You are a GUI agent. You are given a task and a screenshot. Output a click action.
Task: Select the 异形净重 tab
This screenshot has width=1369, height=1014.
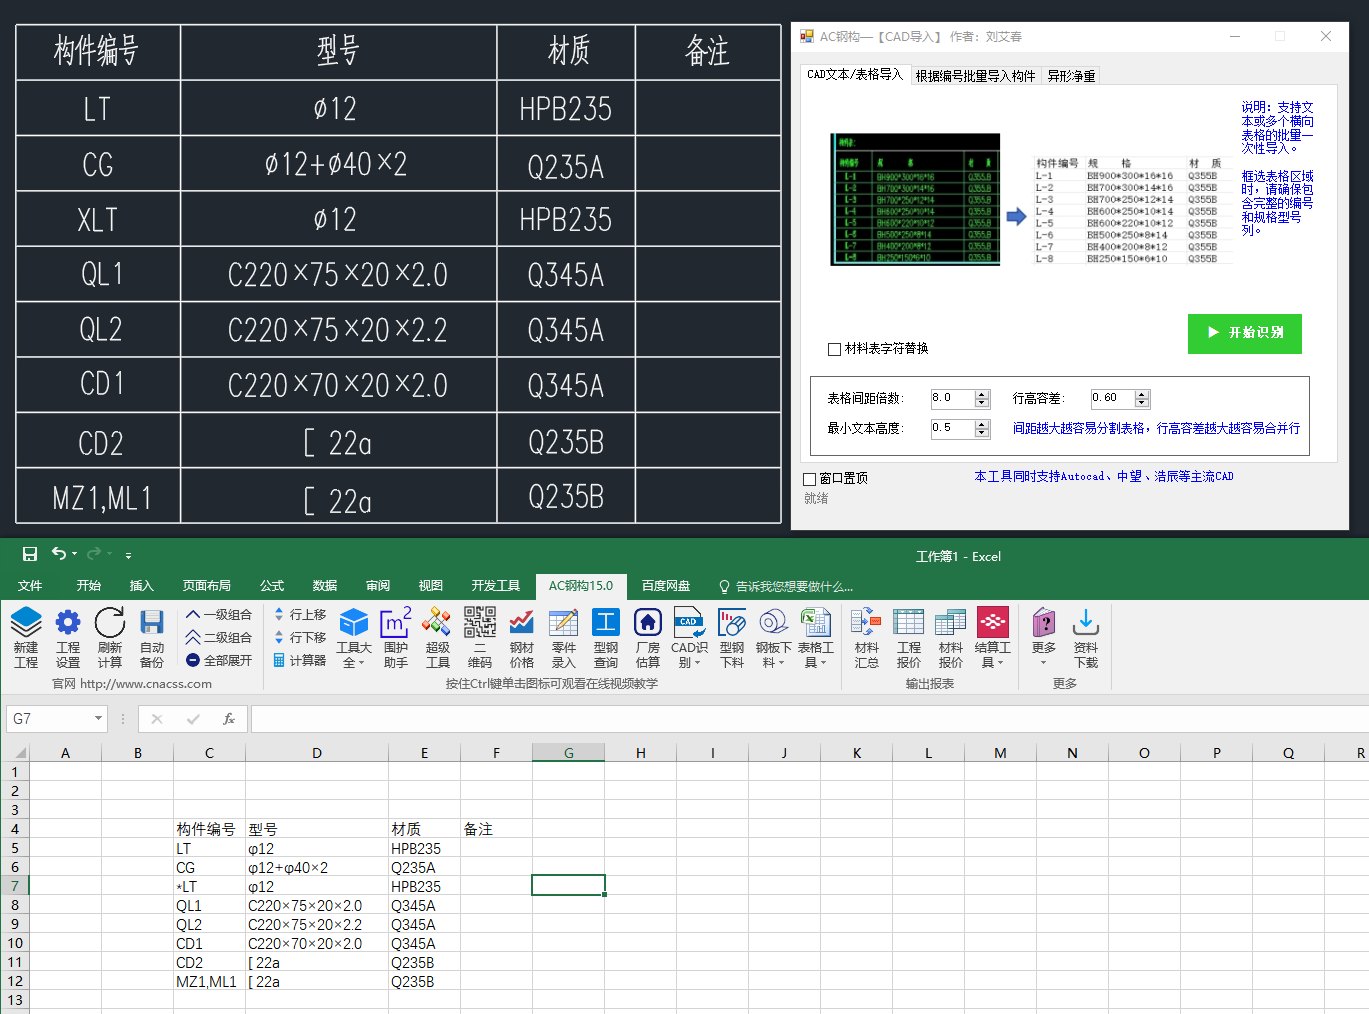(x=1071, y=76)
